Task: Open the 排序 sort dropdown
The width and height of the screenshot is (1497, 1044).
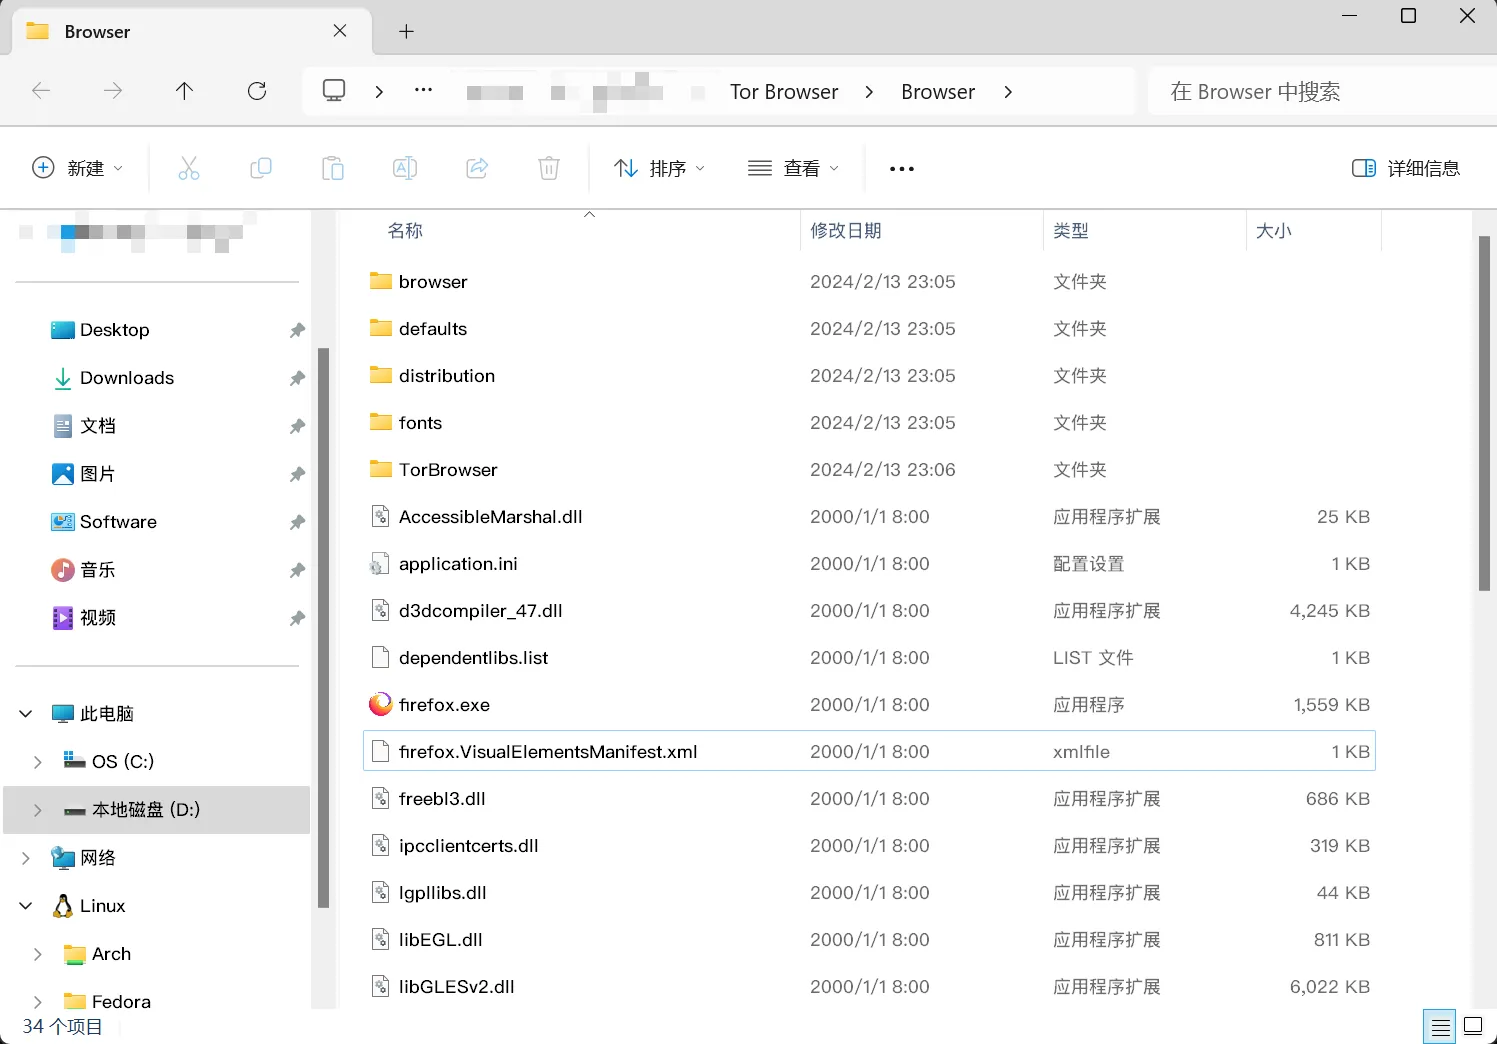Action: coord(659,168)
